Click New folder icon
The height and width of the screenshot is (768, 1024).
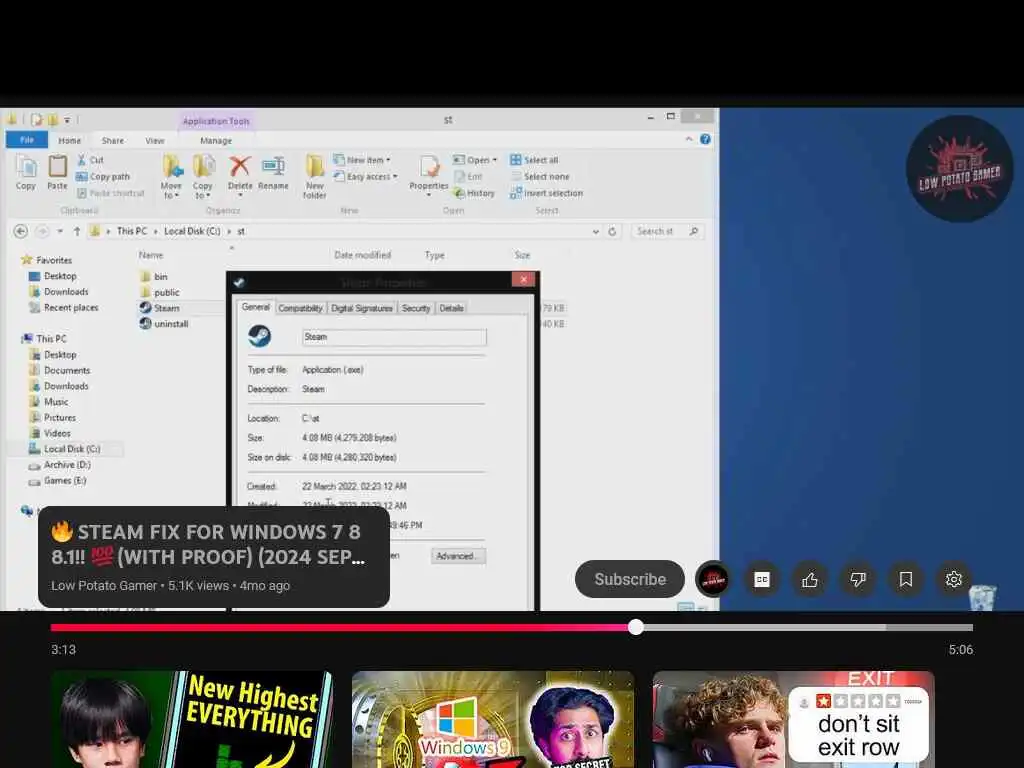coord(315,177)
